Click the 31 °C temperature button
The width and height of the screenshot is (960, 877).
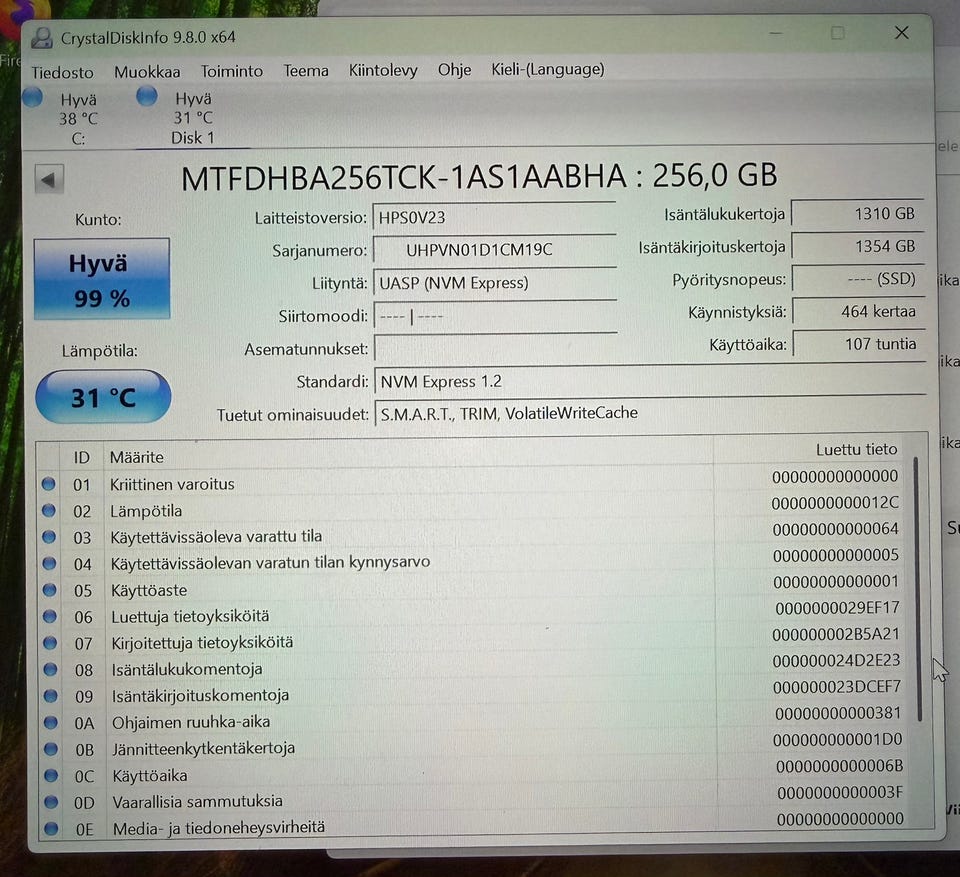[102, 397]
